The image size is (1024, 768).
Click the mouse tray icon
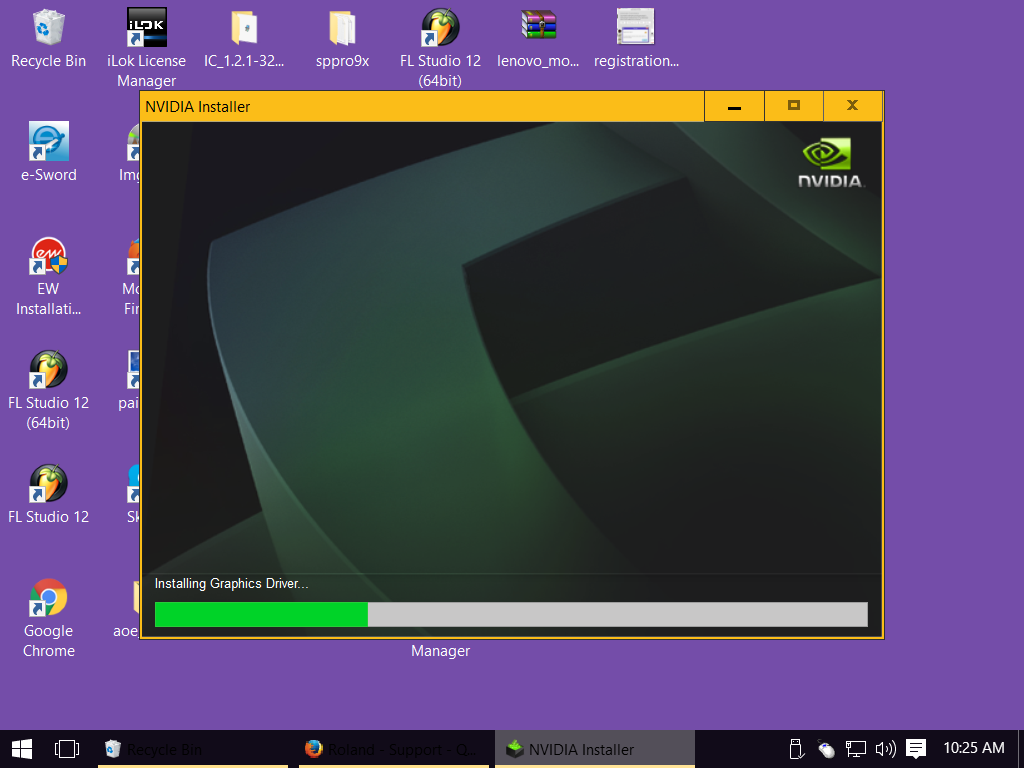pos(826,749)
